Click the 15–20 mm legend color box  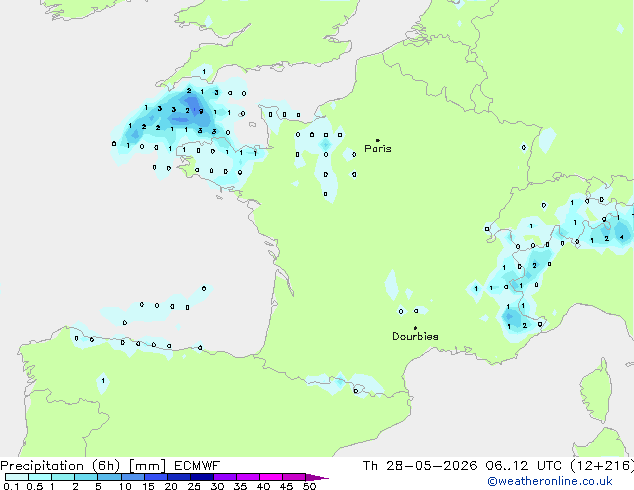coord(155,477)
